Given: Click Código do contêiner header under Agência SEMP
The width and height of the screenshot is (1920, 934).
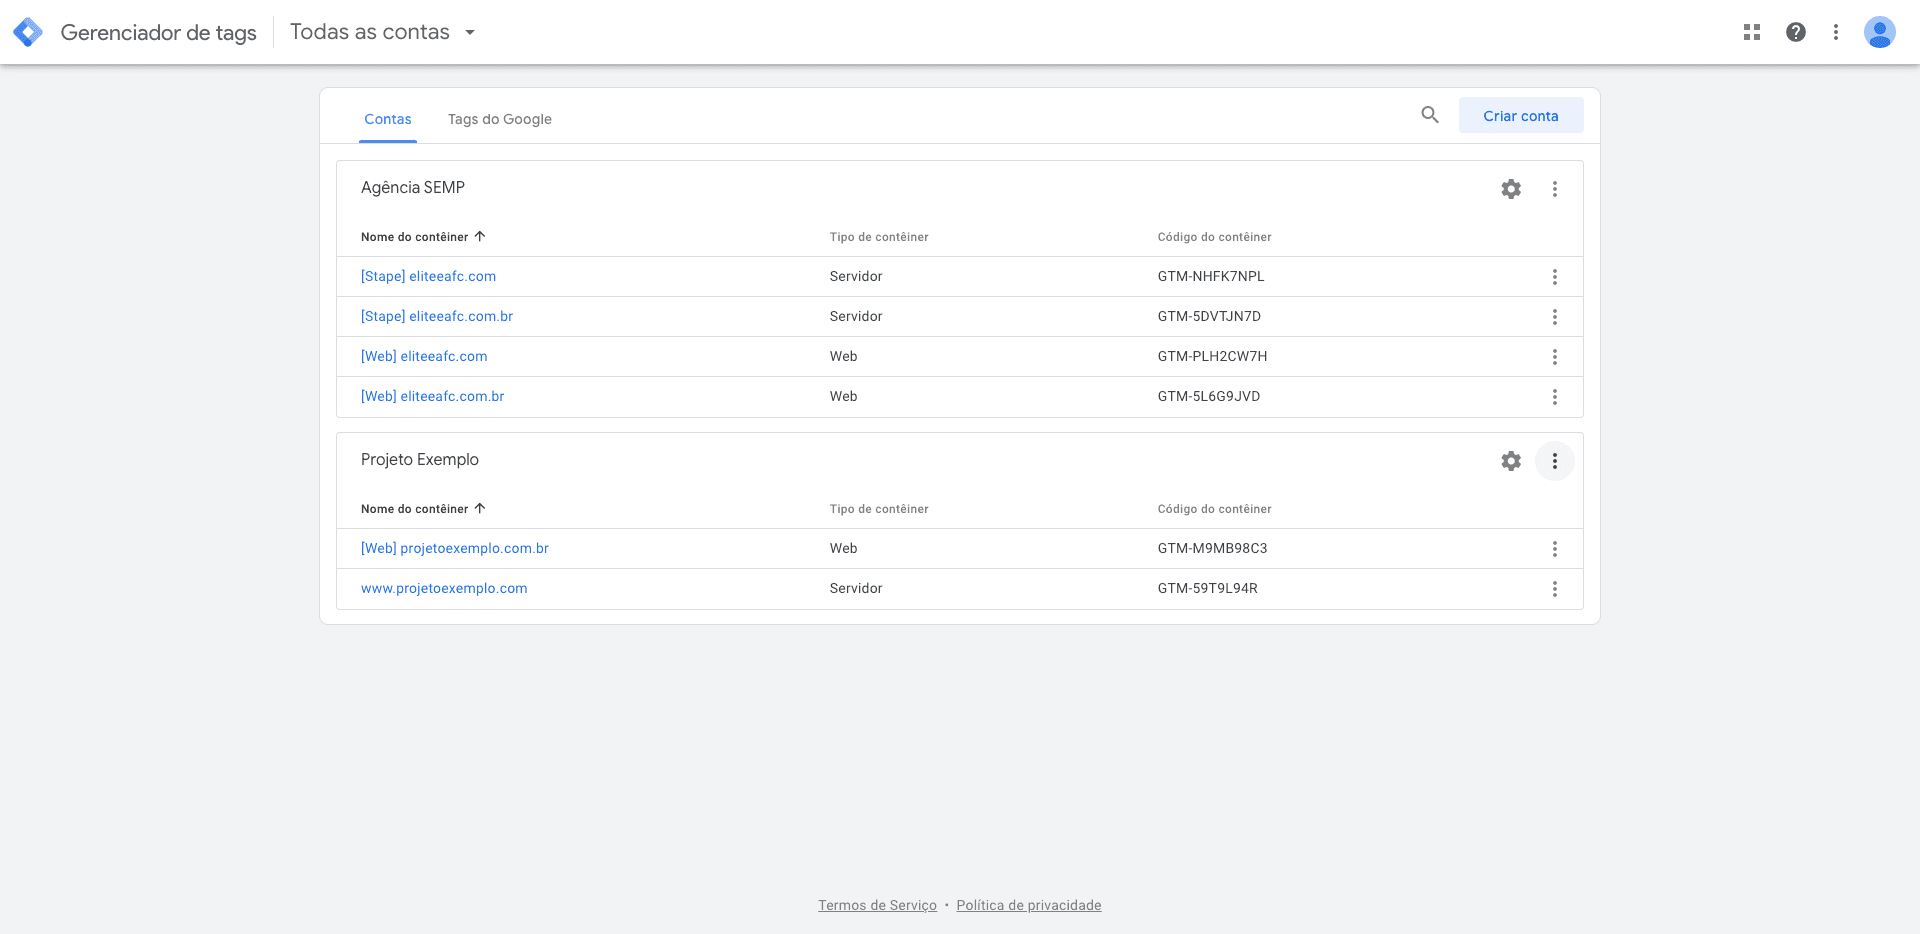Looking at the screenshot, I should point(1215,237).
